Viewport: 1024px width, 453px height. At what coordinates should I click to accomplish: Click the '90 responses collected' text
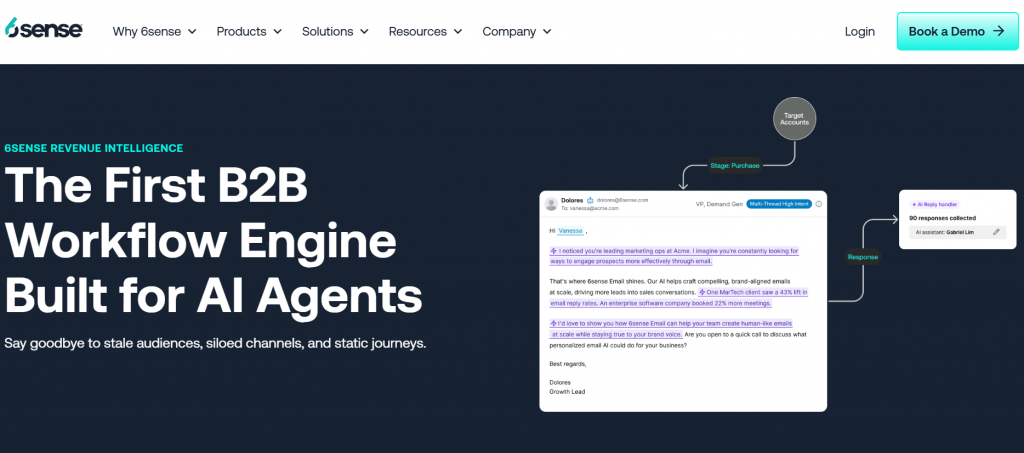pyautogui.click(x=942, y=218)
